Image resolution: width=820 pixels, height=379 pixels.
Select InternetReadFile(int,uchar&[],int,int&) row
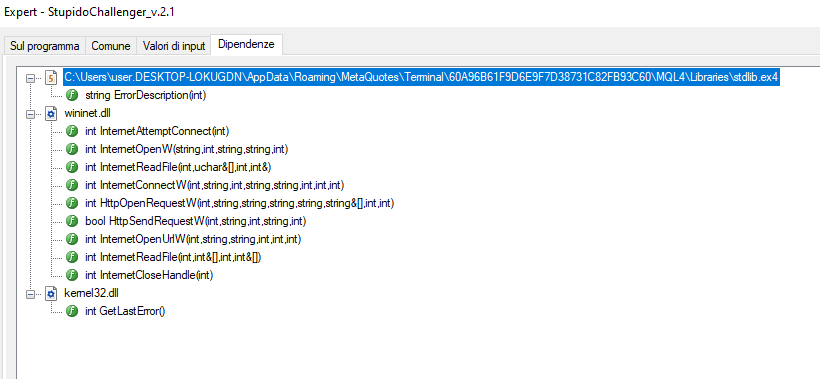click(x=179, y=167)
